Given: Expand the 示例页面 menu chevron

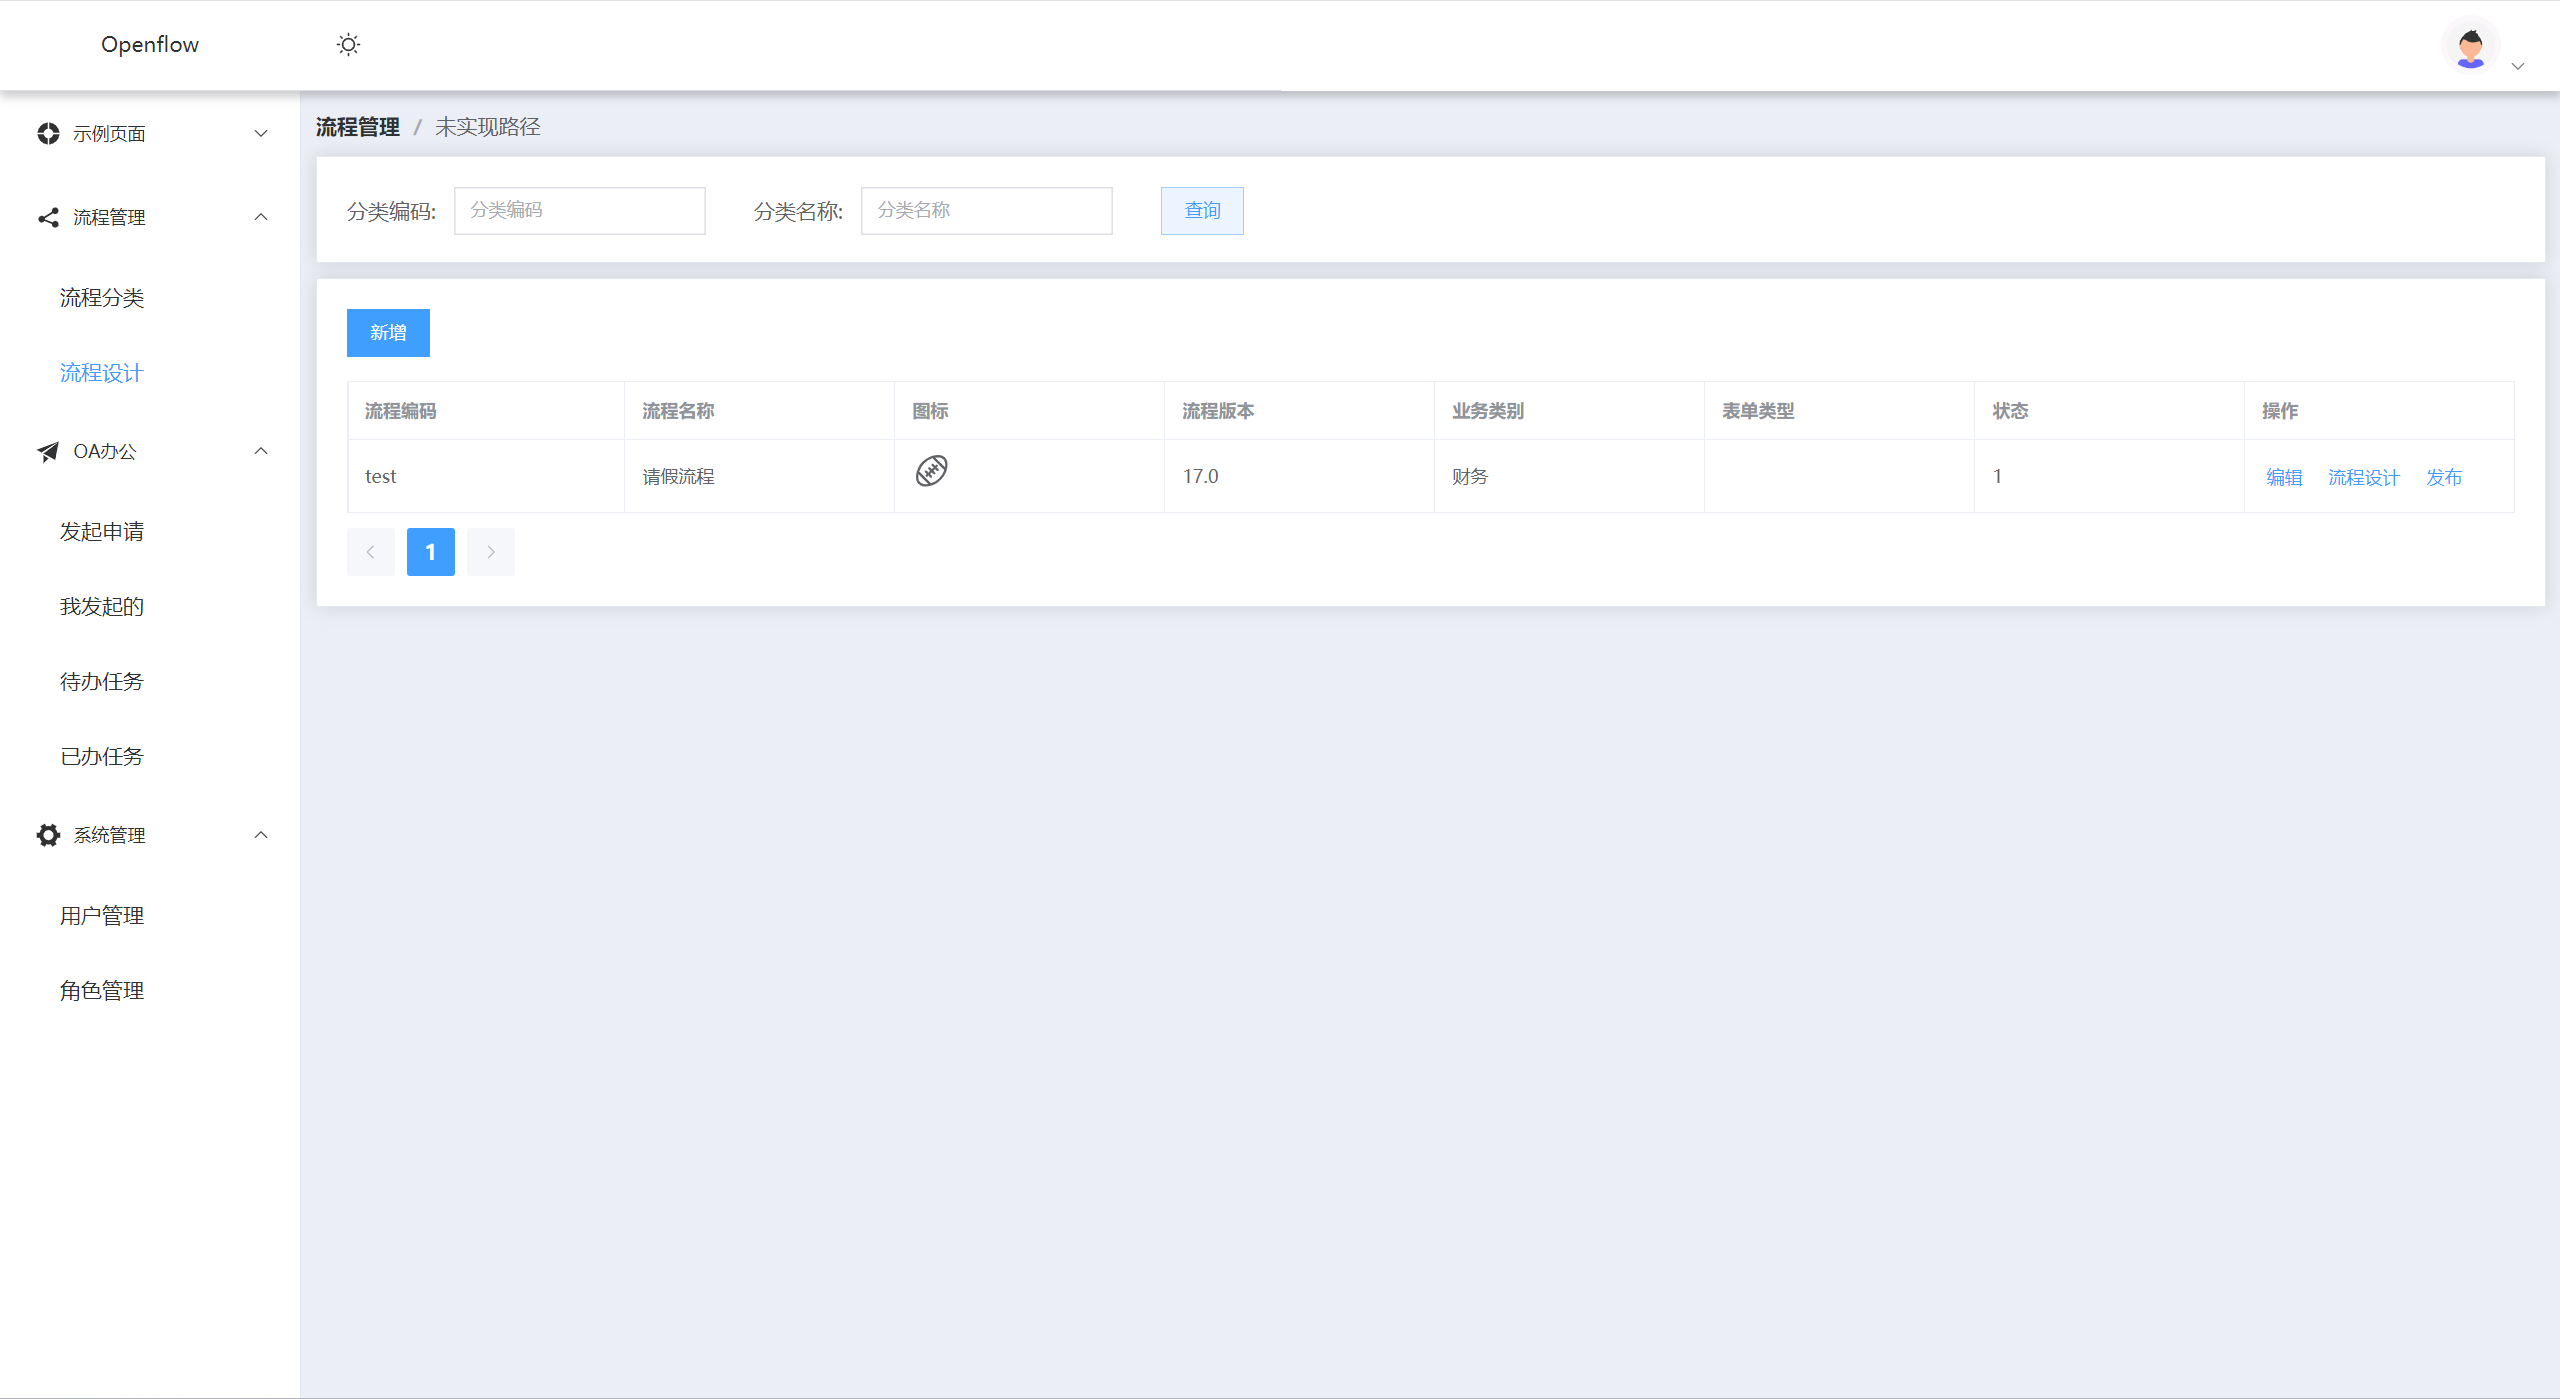Looking at the screenshot, I should point(261,134).
